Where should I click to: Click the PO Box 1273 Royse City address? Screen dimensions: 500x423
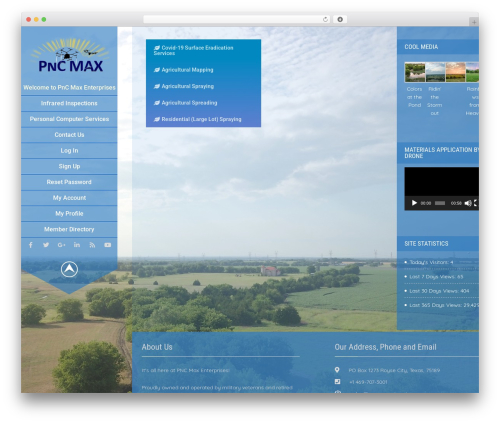click(394, 370)
